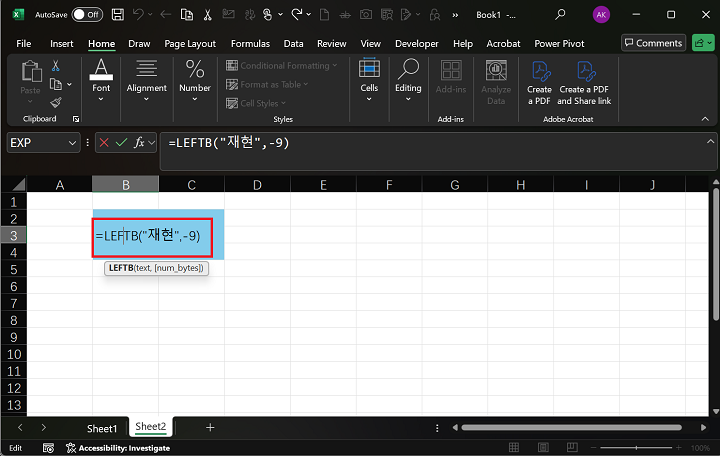
Task: Click the Save icon in title bar
Action: click(118, 15)
